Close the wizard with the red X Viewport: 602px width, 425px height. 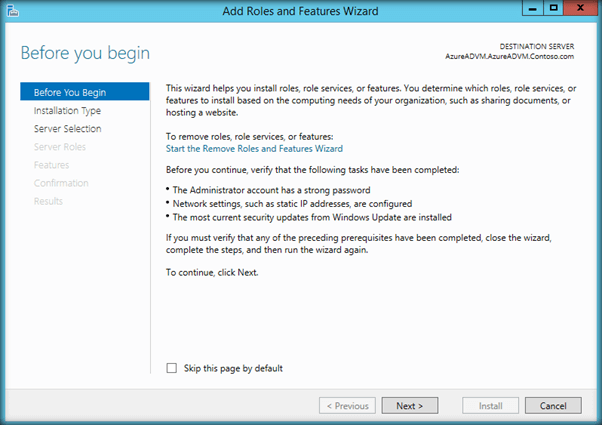coord(578,9)
